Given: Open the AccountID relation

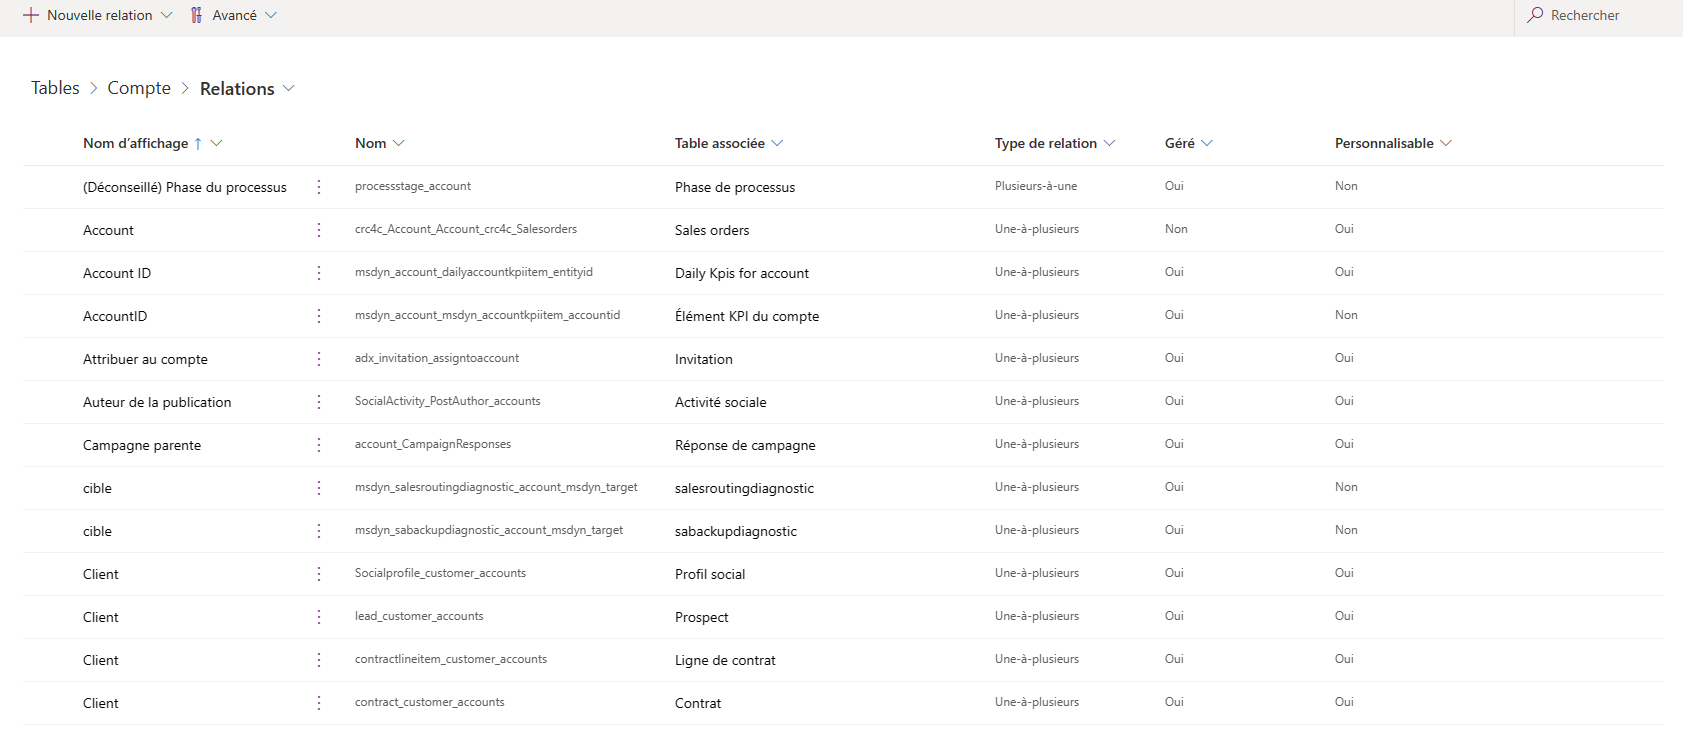Looking at the screenshot, I should tap(115, 316).
